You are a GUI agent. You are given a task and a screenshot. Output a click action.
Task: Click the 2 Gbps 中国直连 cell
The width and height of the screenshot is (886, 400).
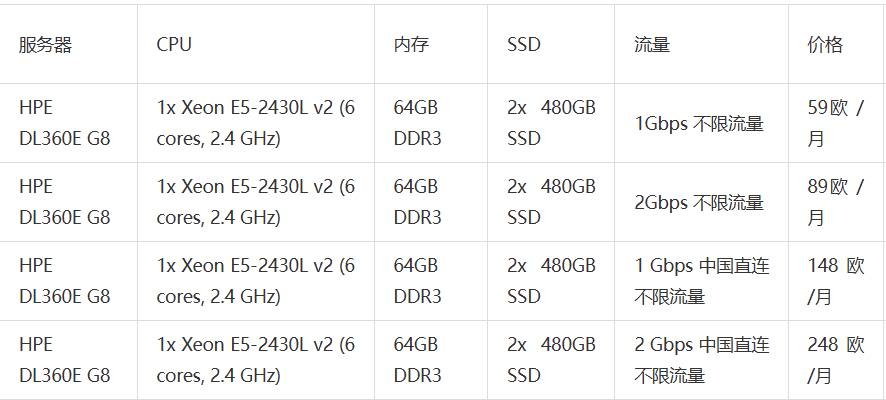pyautogui.click(x=702, y=360)
